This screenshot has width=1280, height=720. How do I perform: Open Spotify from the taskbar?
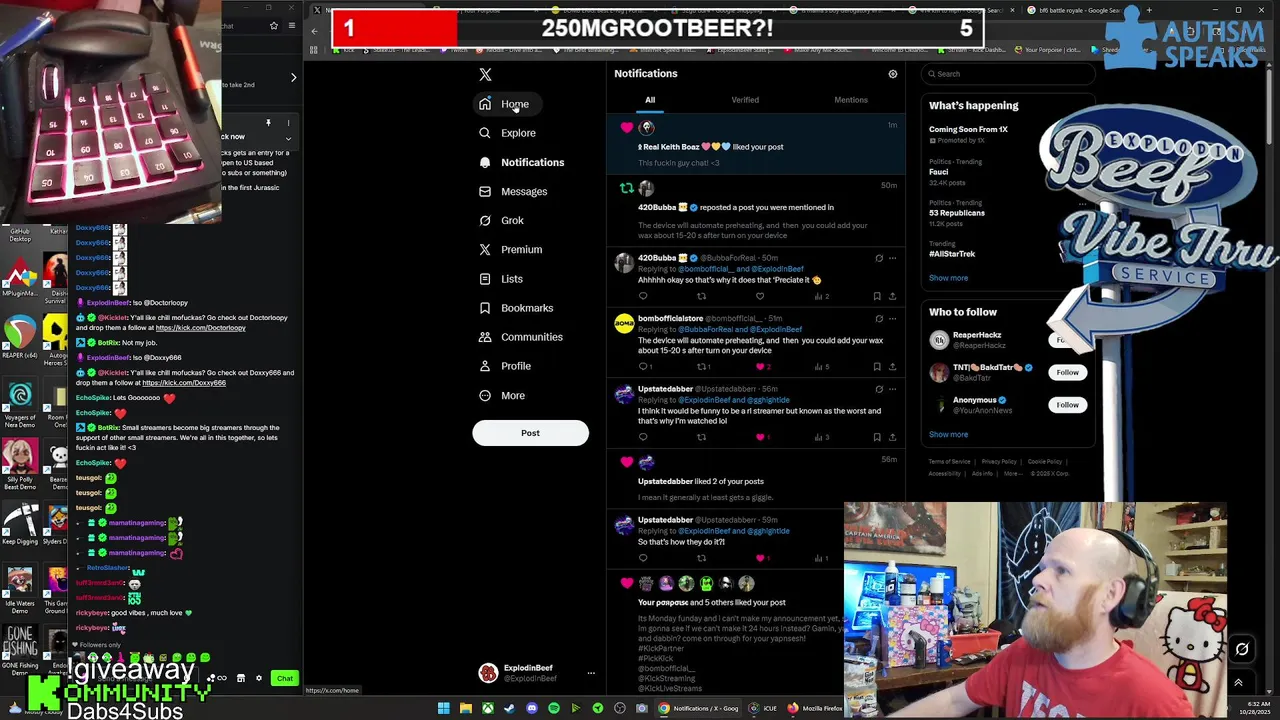553,708
